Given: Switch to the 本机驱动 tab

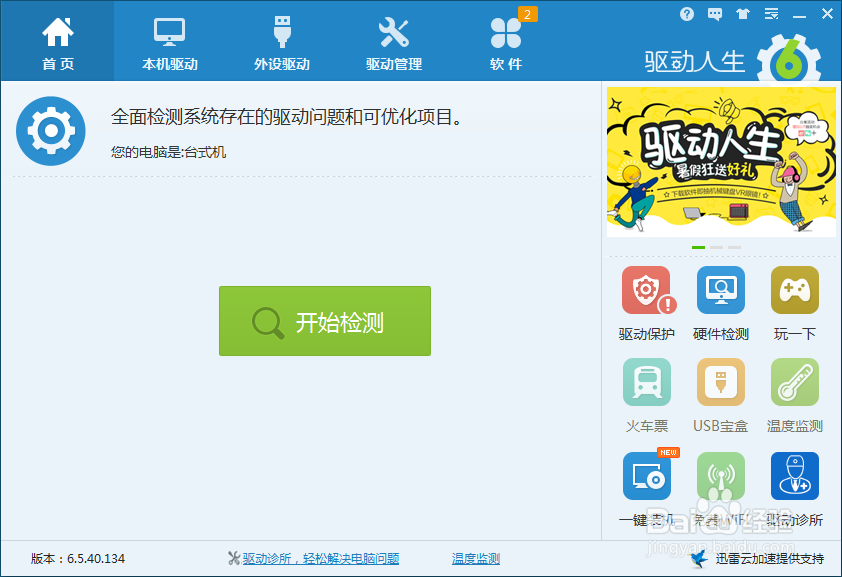Looking at the screenshot, I should [168, 40].
